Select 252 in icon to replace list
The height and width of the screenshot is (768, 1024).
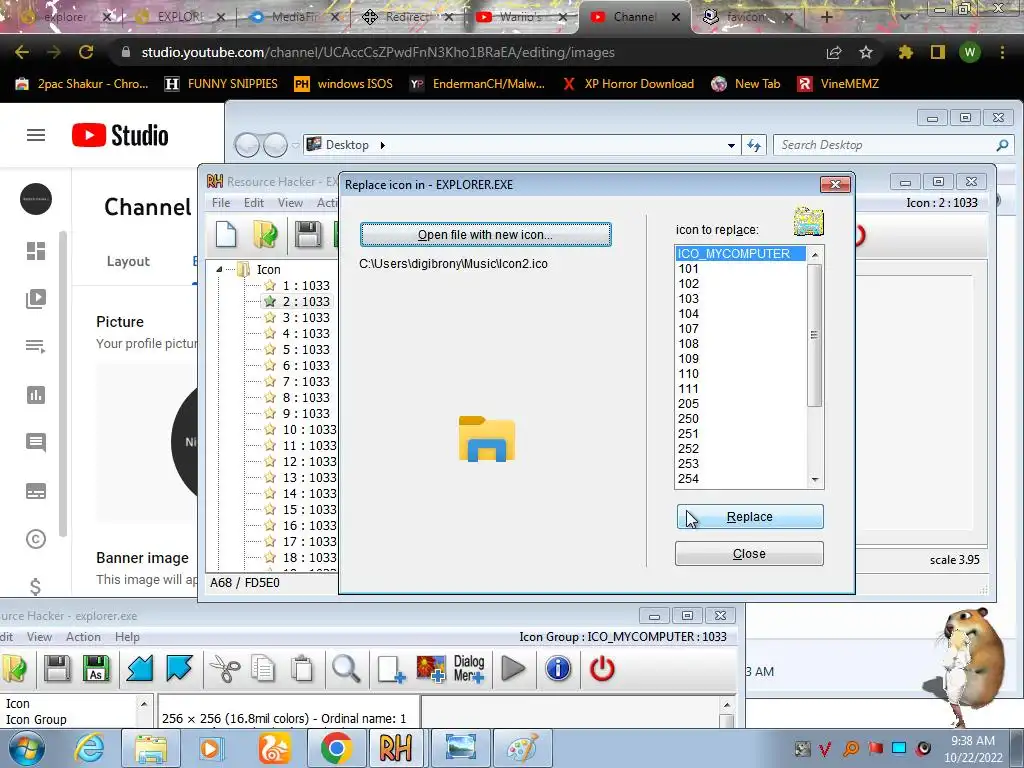coord(741,449)
